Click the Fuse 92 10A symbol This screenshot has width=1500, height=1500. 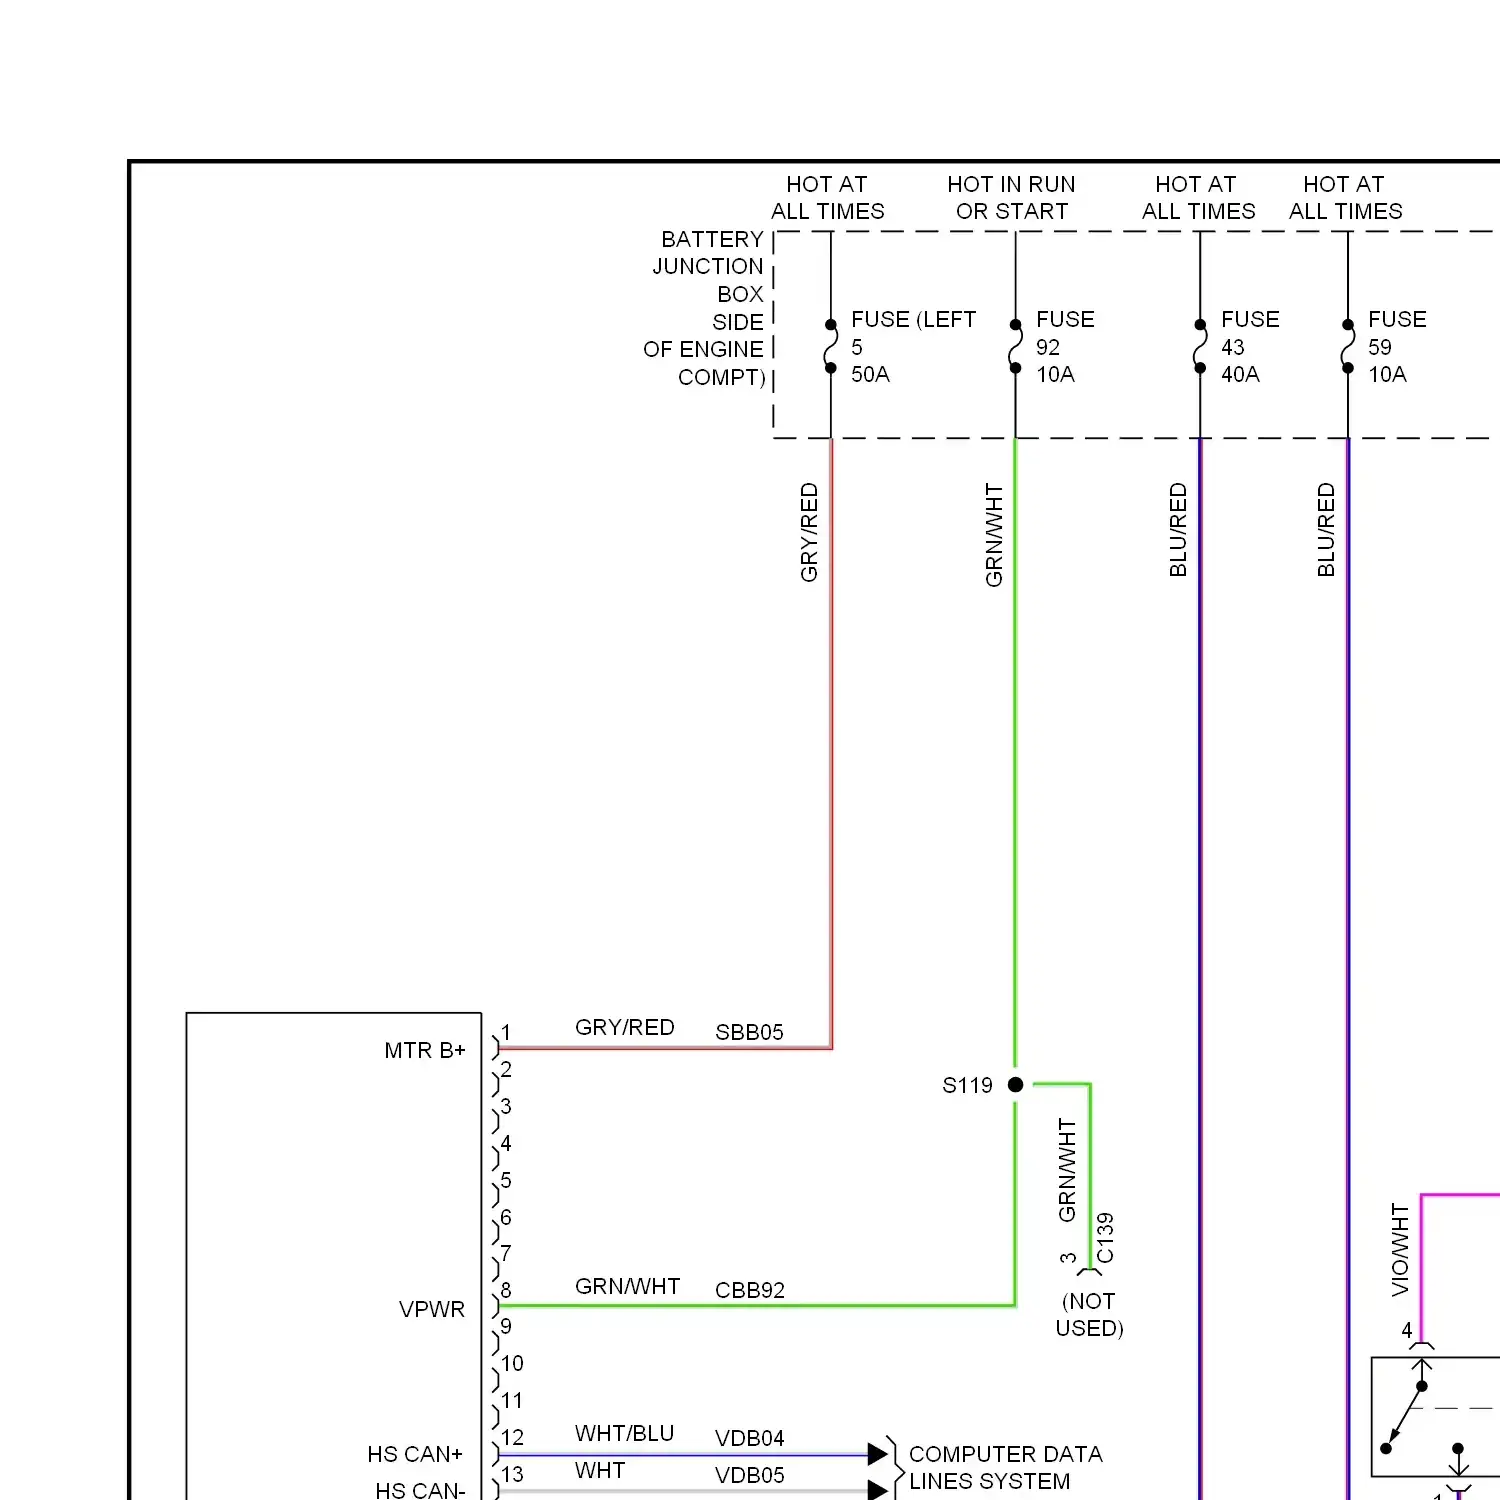tap(1015, 346)
